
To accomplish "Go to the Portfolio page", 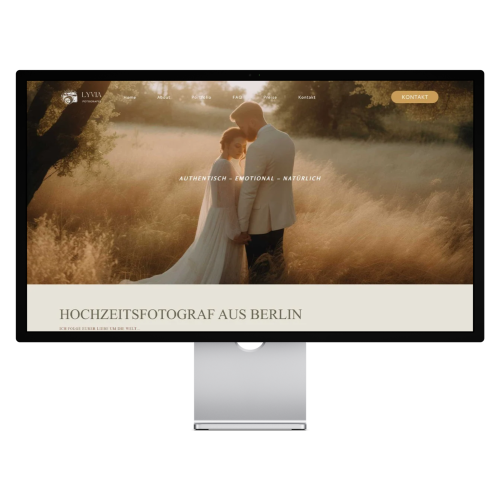I will (201, 97).
